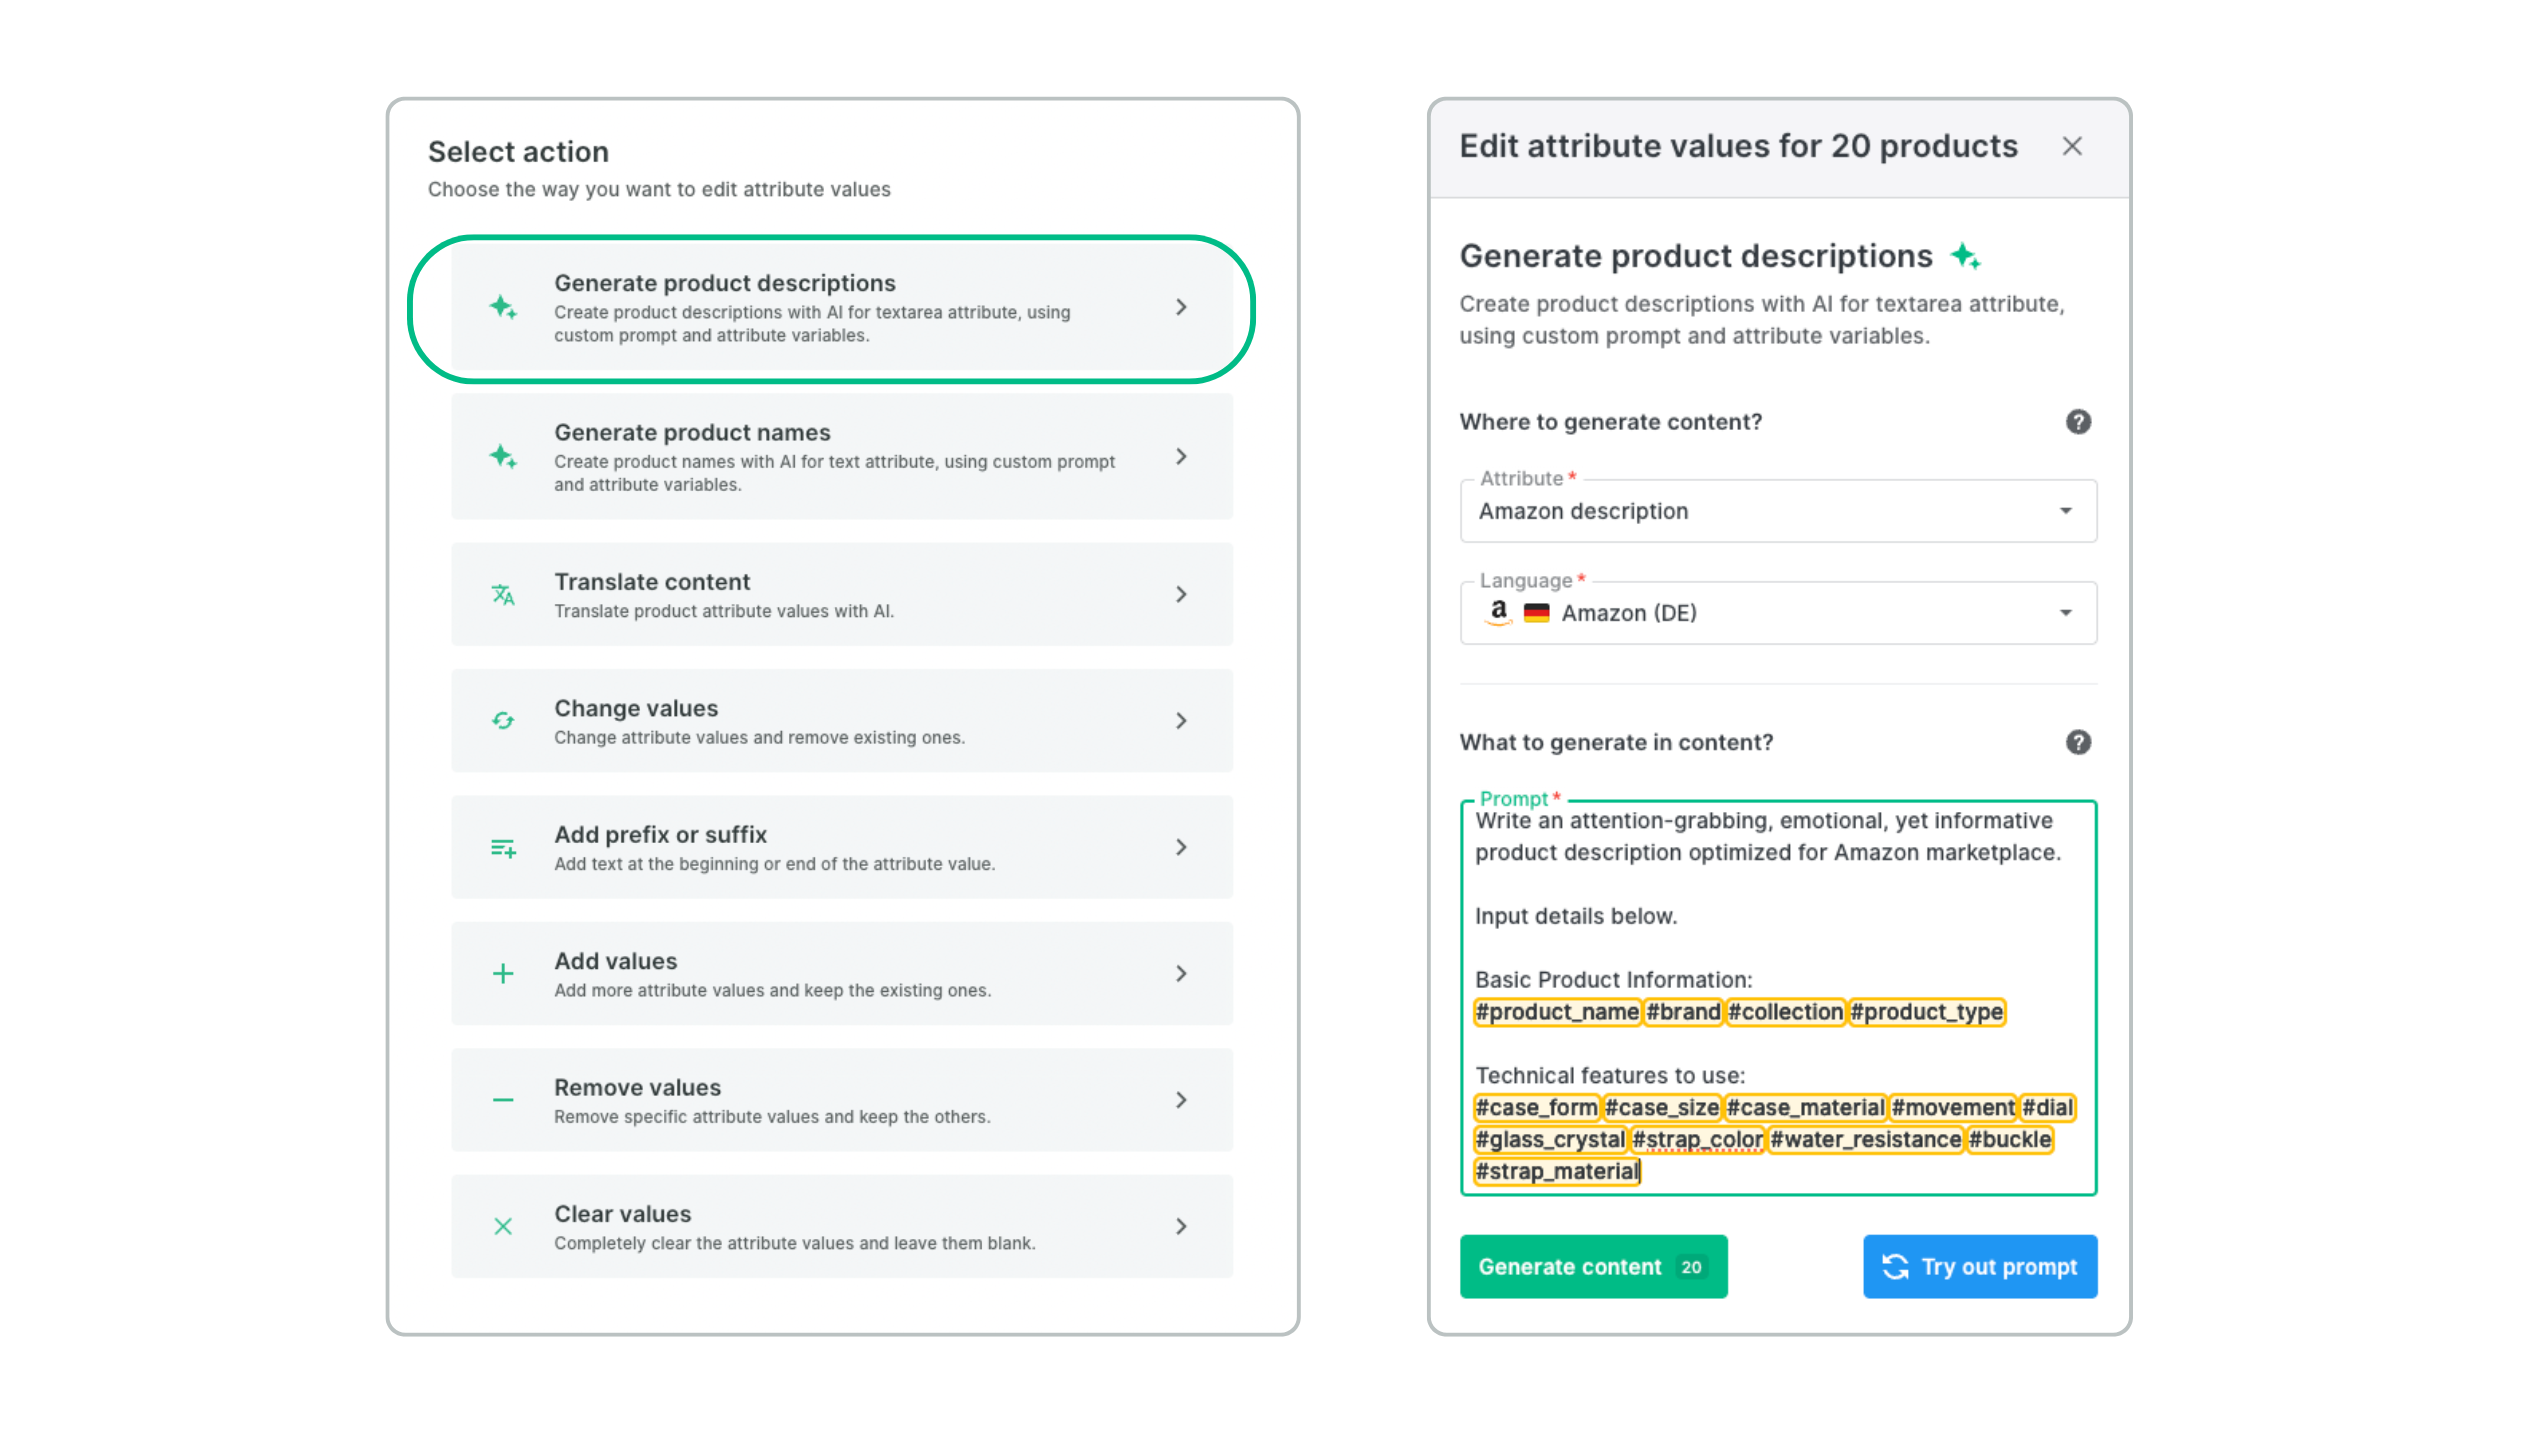Viewport: 2546px width, 1432px height.
Task: Click the Change values refresh icon
Action: [x=503, y=721]
